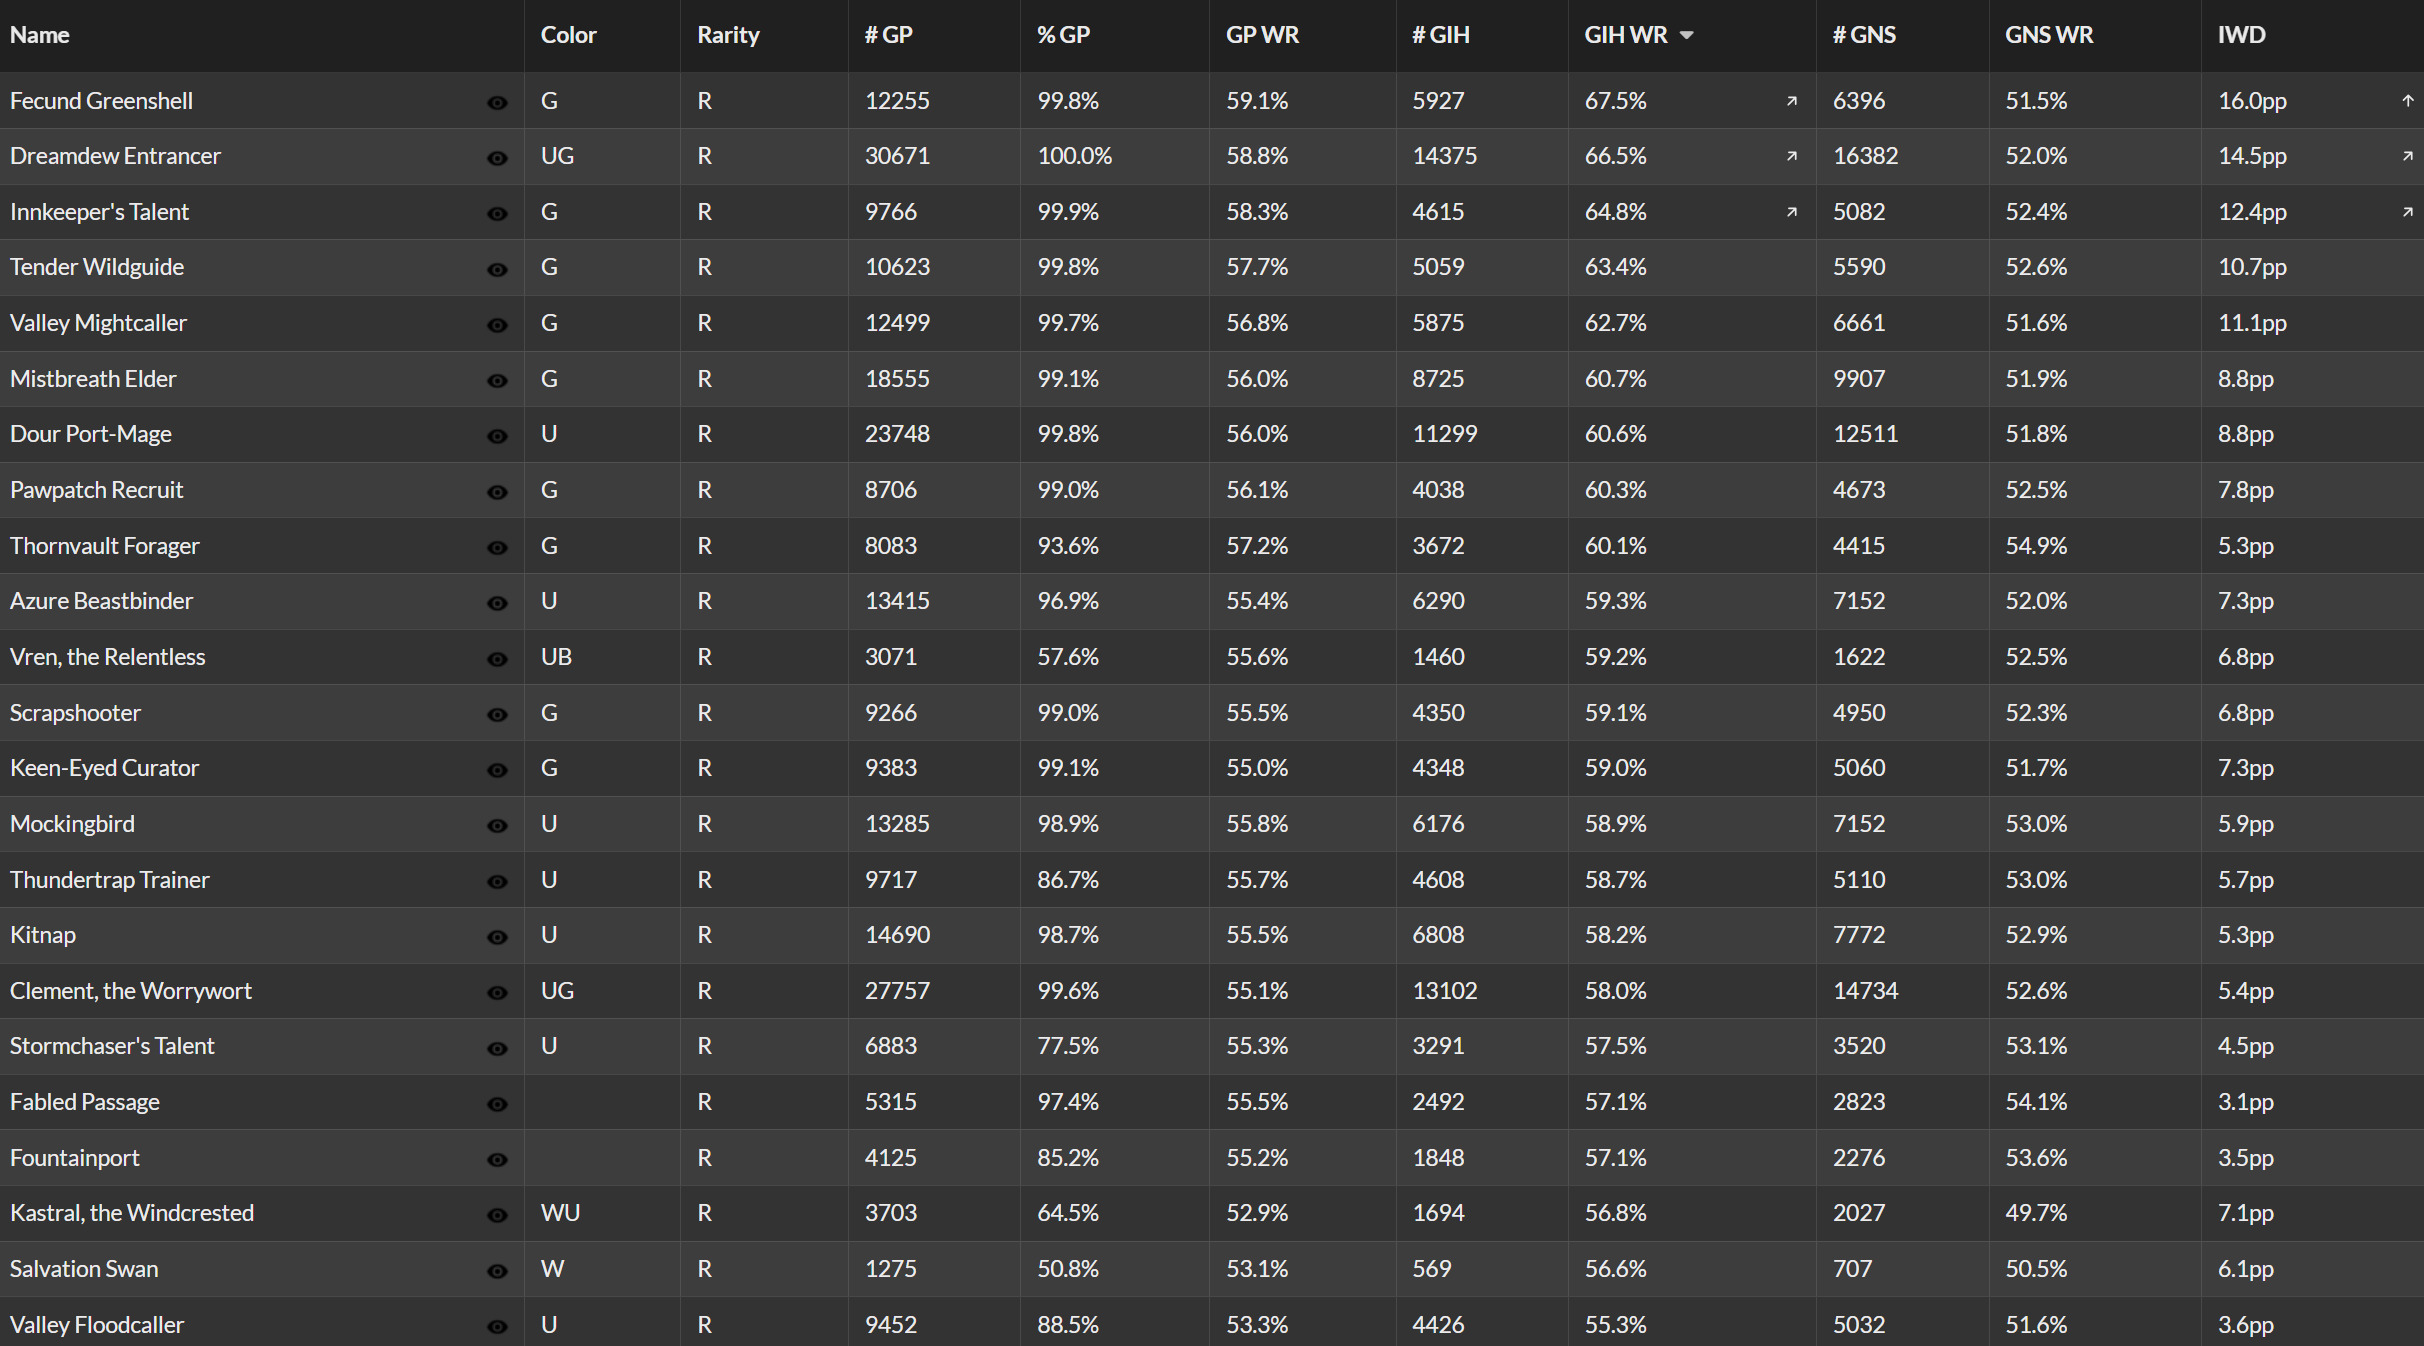
Task: Click eye icon for Fecund Greenshell
Action: 497,103
